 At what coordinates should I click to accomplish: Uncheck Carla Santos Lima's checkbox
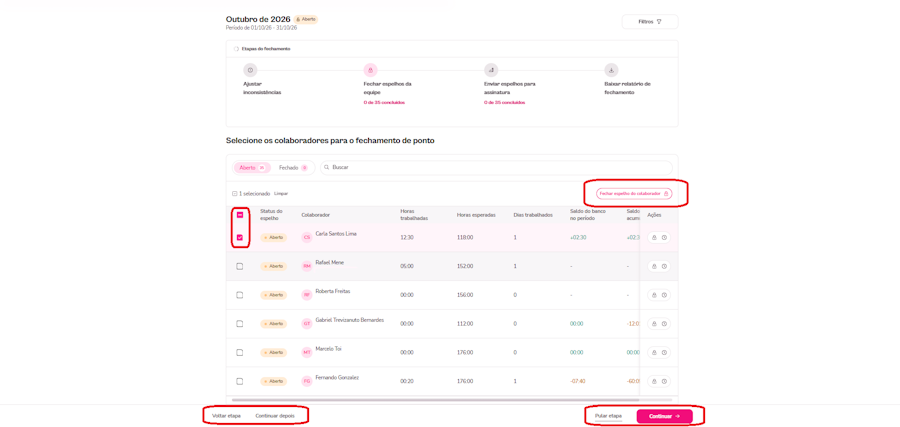(240, 238)
